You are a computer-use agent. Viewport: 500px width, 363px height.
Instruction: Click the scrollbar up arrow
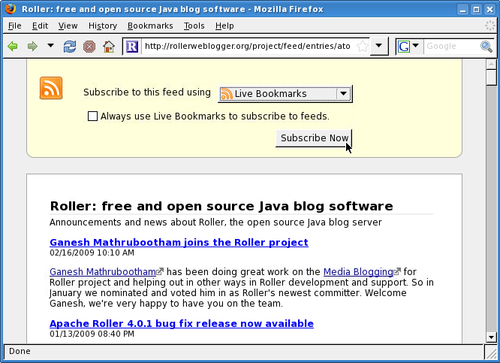[x=491, y=64]
